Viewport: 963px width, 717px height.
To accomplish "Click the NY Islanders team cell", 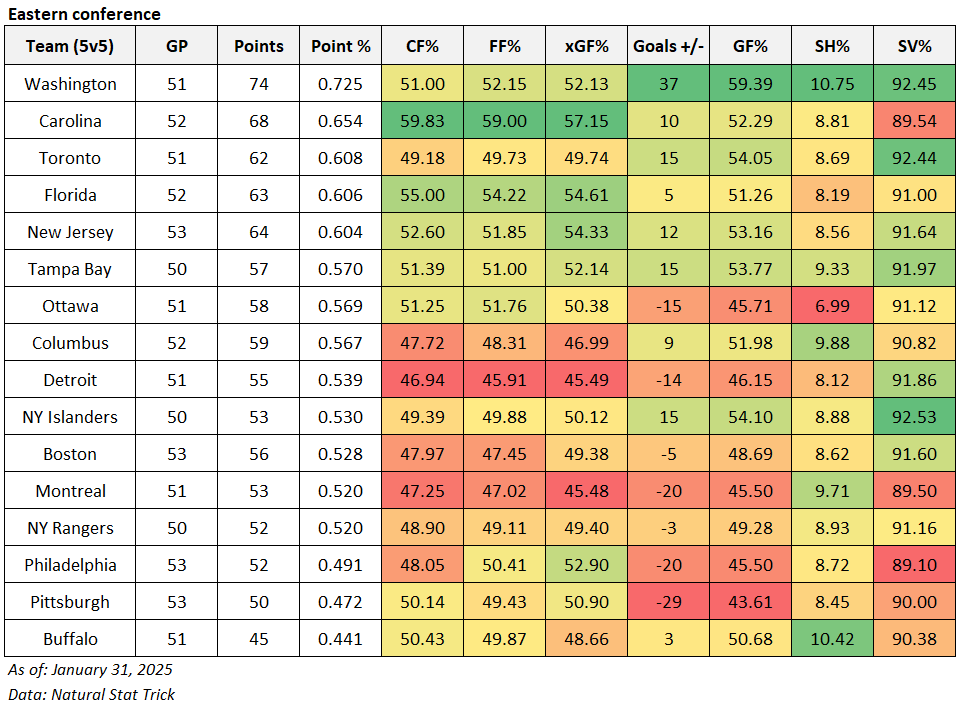I will pos(70,417).
